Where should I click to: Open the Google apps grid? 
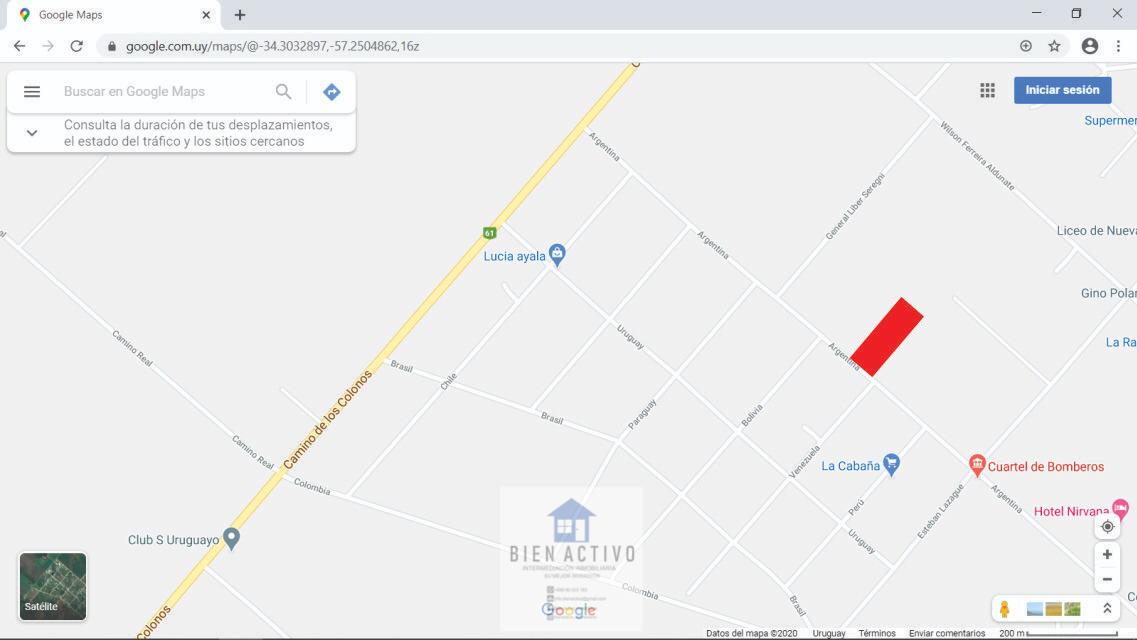coord(988,90)
